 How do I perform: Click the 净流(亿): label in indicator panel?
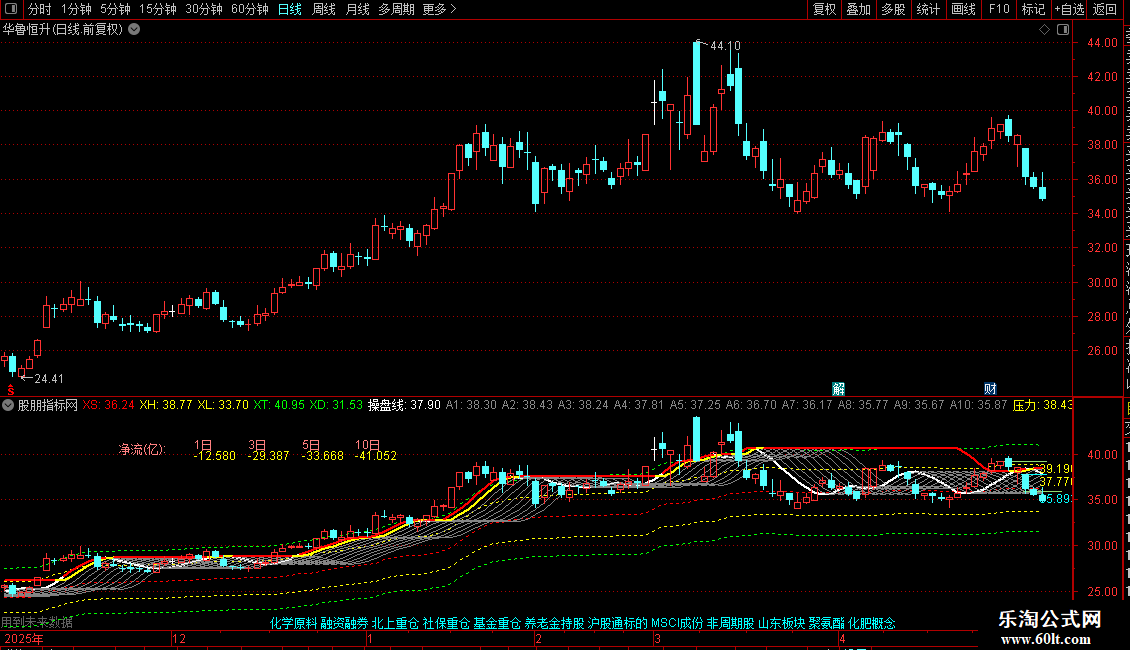[142, 450]
